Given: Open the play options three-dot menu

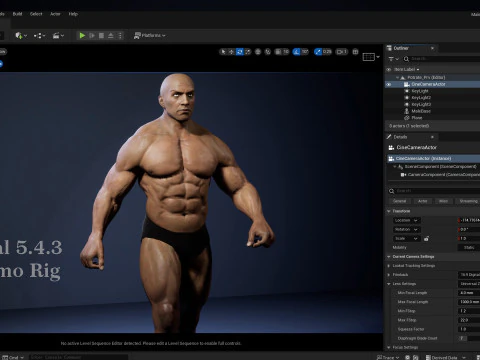Looking at the screenshot, I should click(x=120, y=35).
